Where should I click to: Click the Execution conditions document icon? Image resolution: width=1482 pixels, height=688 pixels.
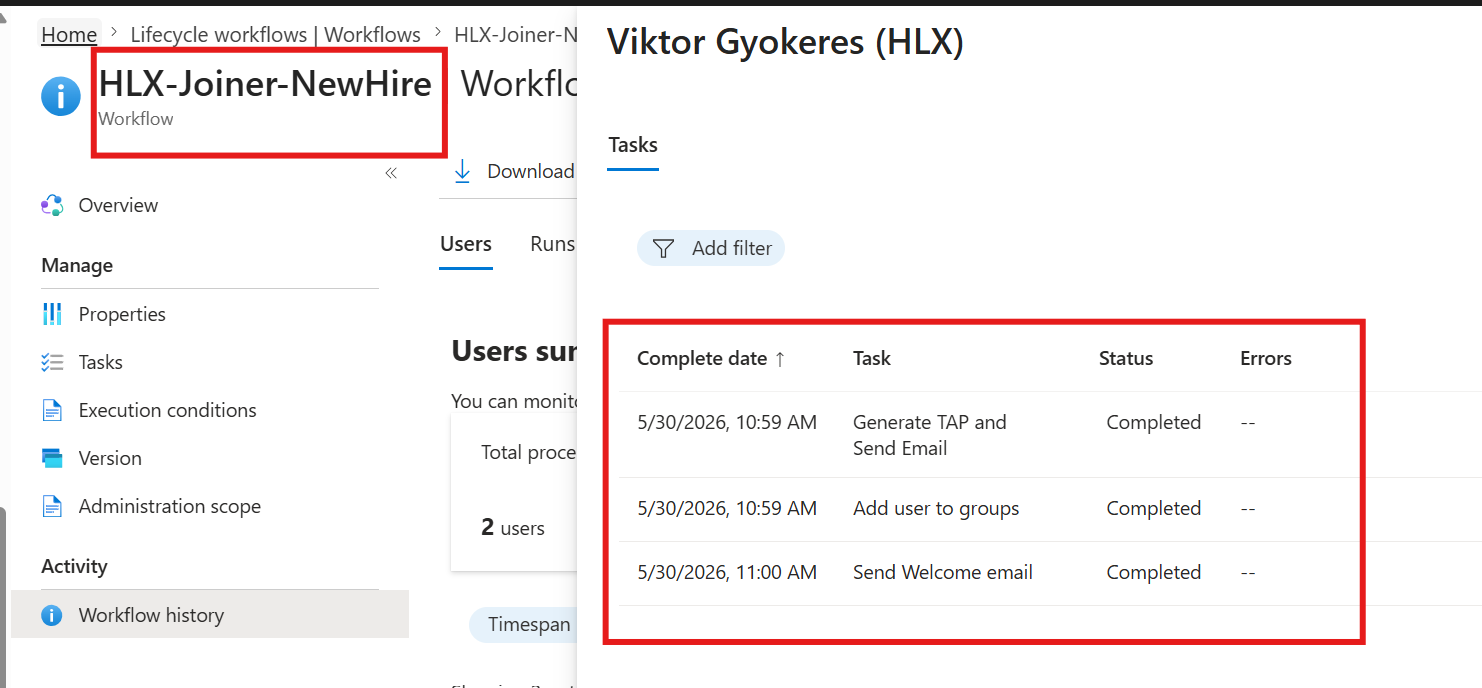coord(52,410)
